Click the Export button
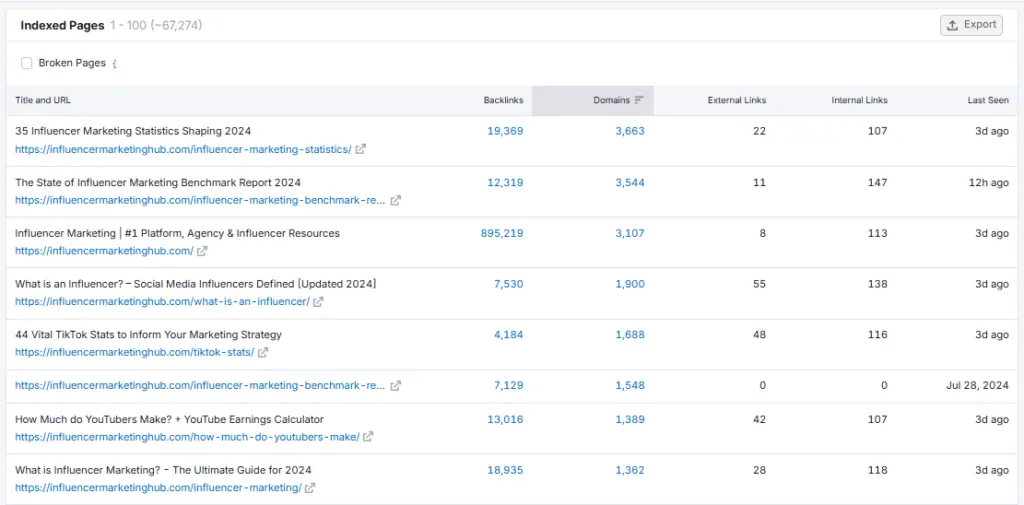Image resolution: width=1024 pixels, height=505 pixels. tap(971, 25)
